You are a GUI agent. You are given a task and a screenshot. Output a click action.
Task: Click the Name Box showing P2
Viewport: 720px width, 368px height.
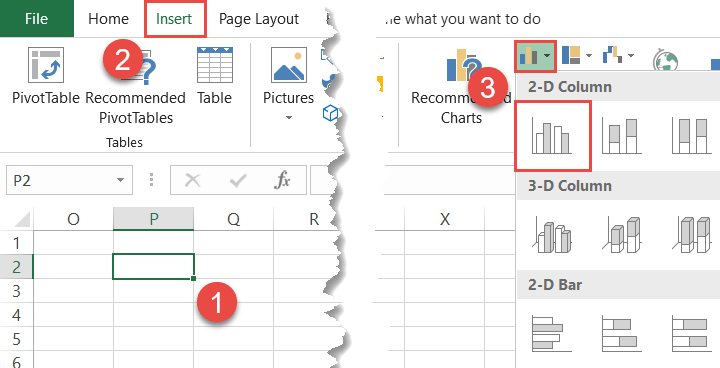click(69, 181)
